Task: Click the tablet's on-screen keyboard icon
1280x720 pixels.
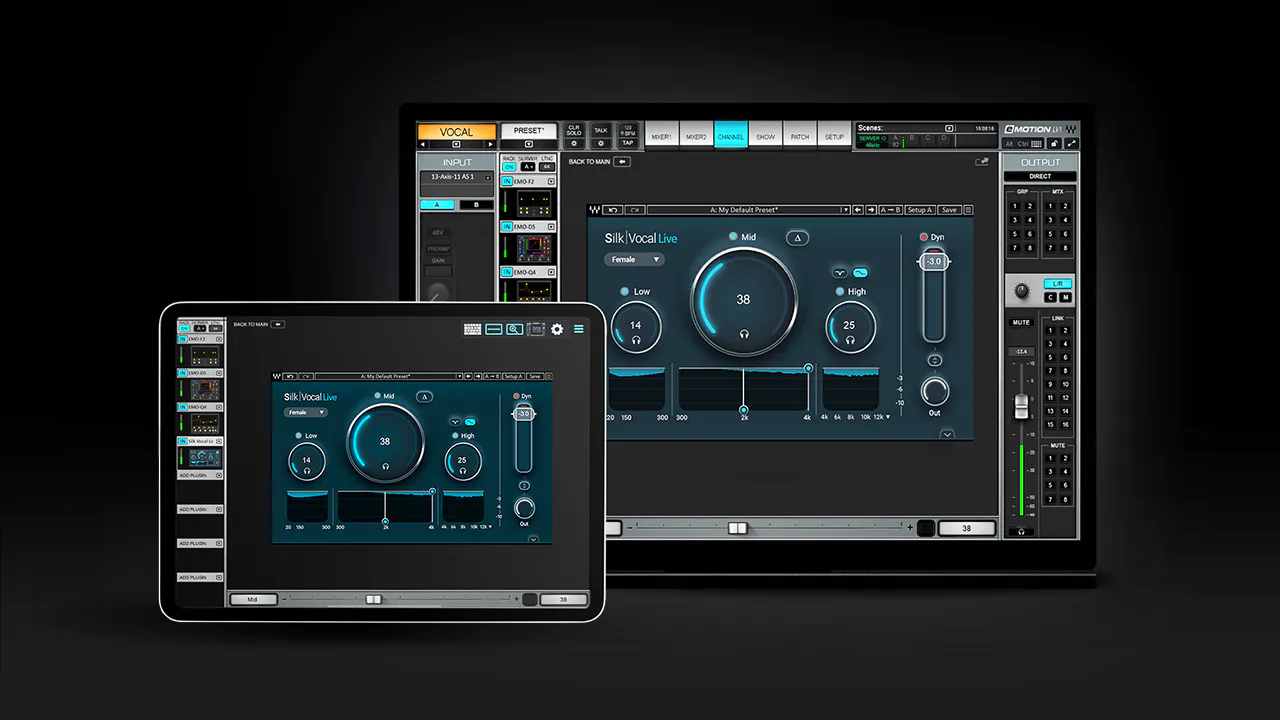Action: pos(473,329)
